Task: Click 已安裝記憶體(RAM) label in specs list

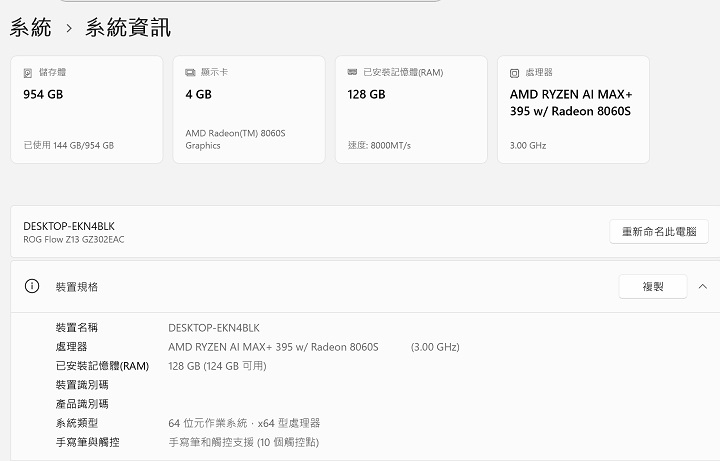Action: click(102, 366)
